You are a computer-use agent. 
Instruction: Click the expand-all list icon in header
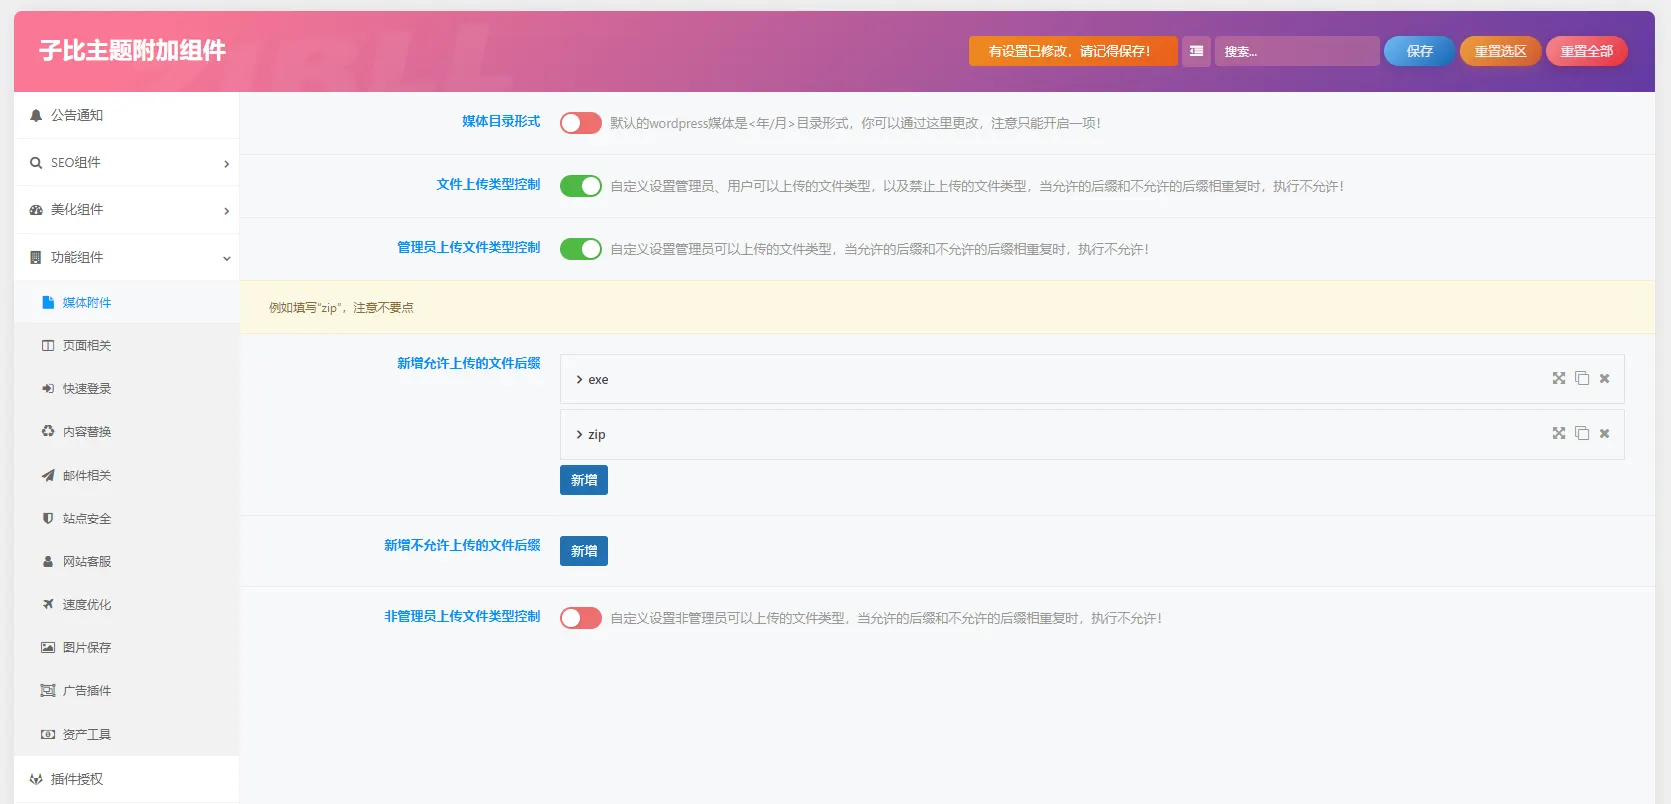click(x=1196, y=51)
